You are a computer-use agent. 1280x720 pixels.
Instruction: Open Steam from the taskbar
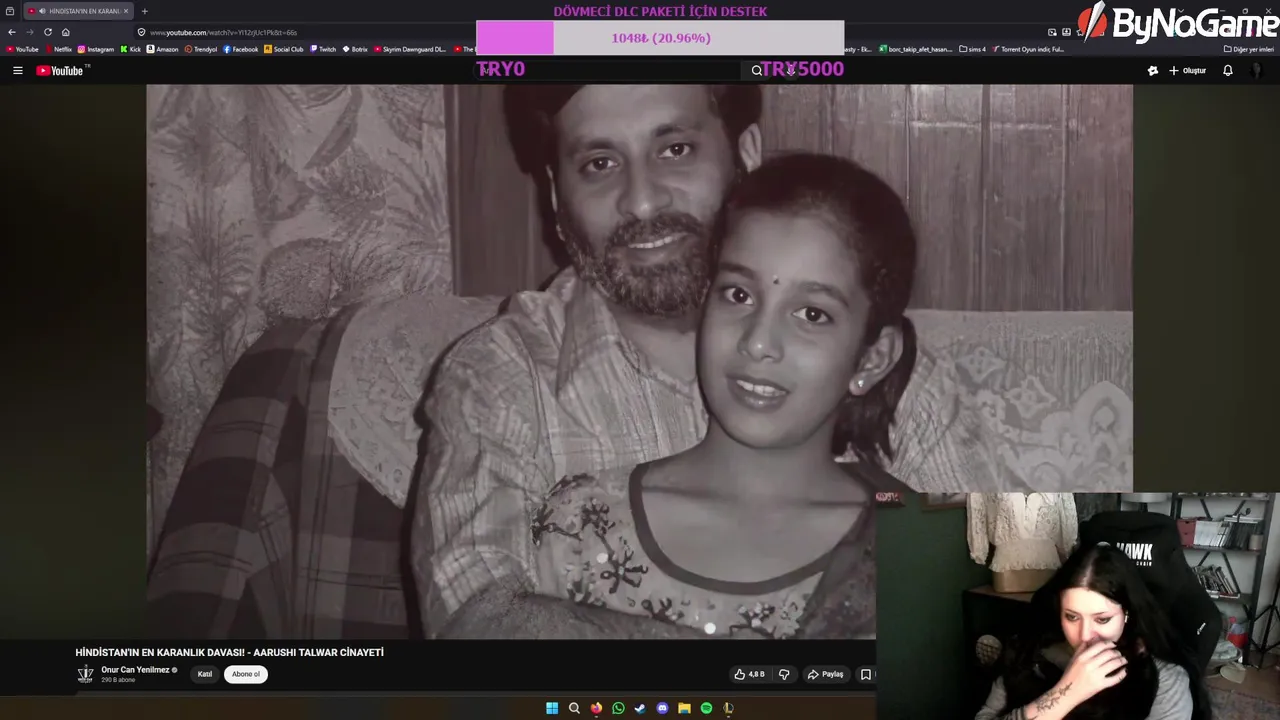tap(640, 708)
